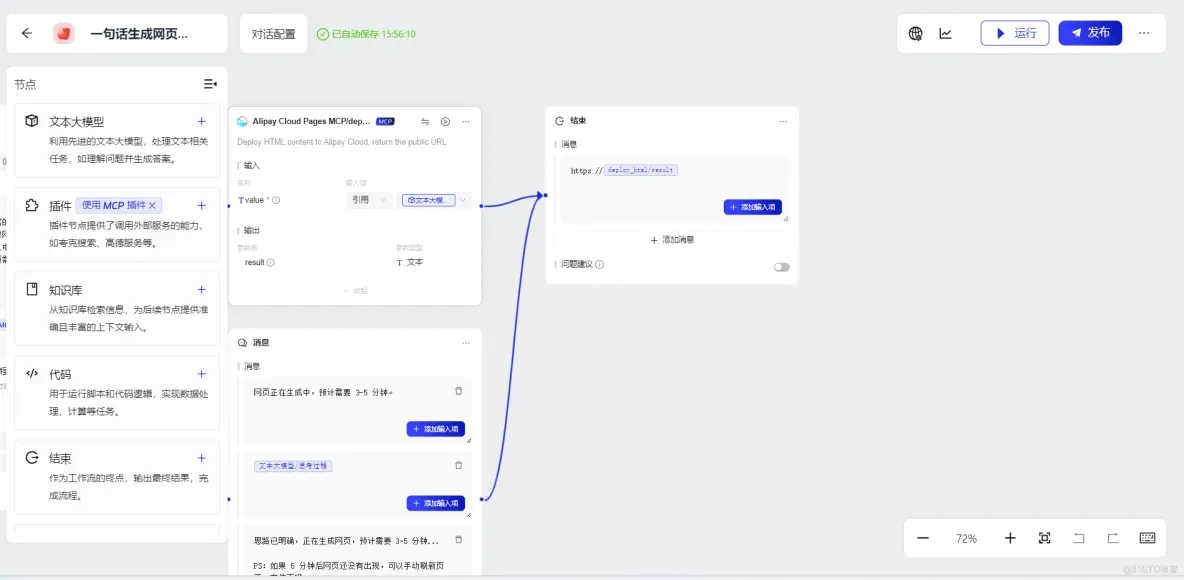Add a 知识库 node with plus

point(202,289)
